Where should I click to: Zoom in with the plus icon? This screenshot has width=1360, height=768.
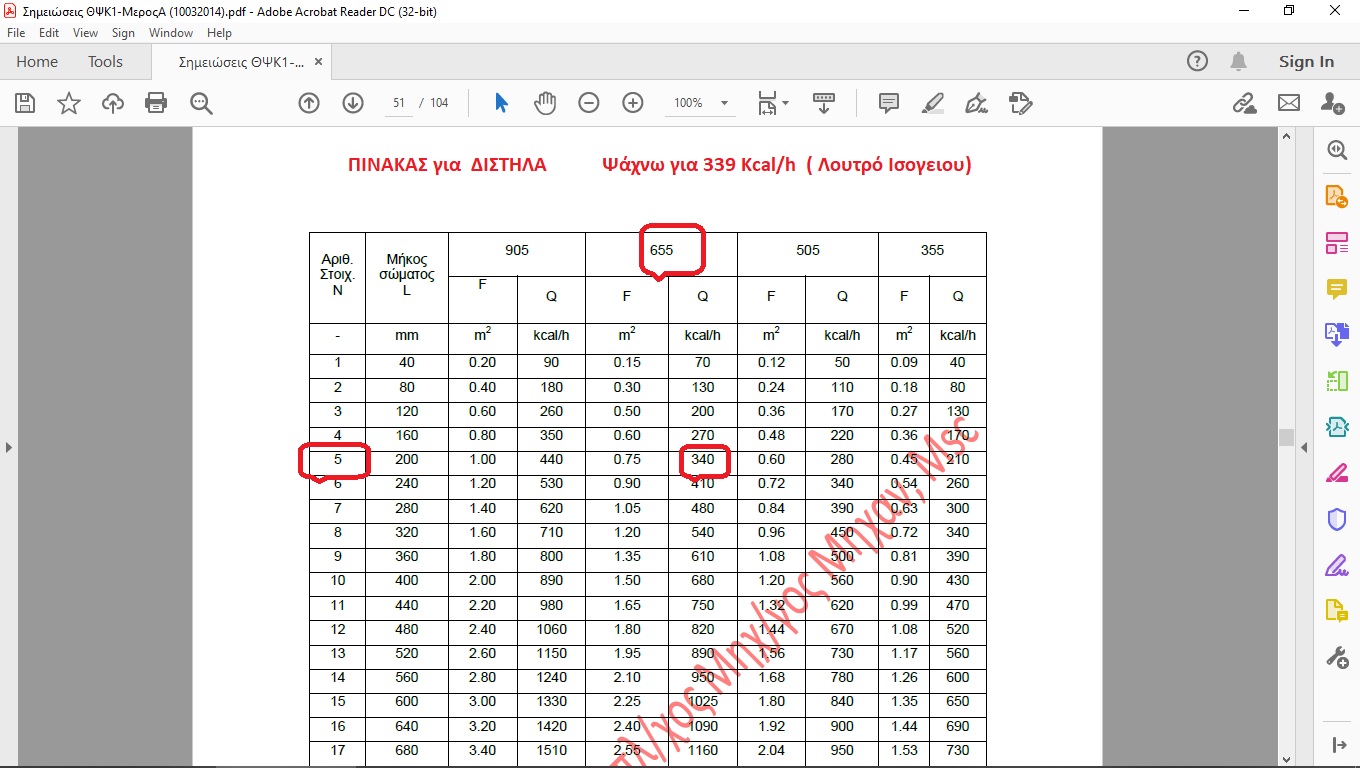[x=633, y=103]
